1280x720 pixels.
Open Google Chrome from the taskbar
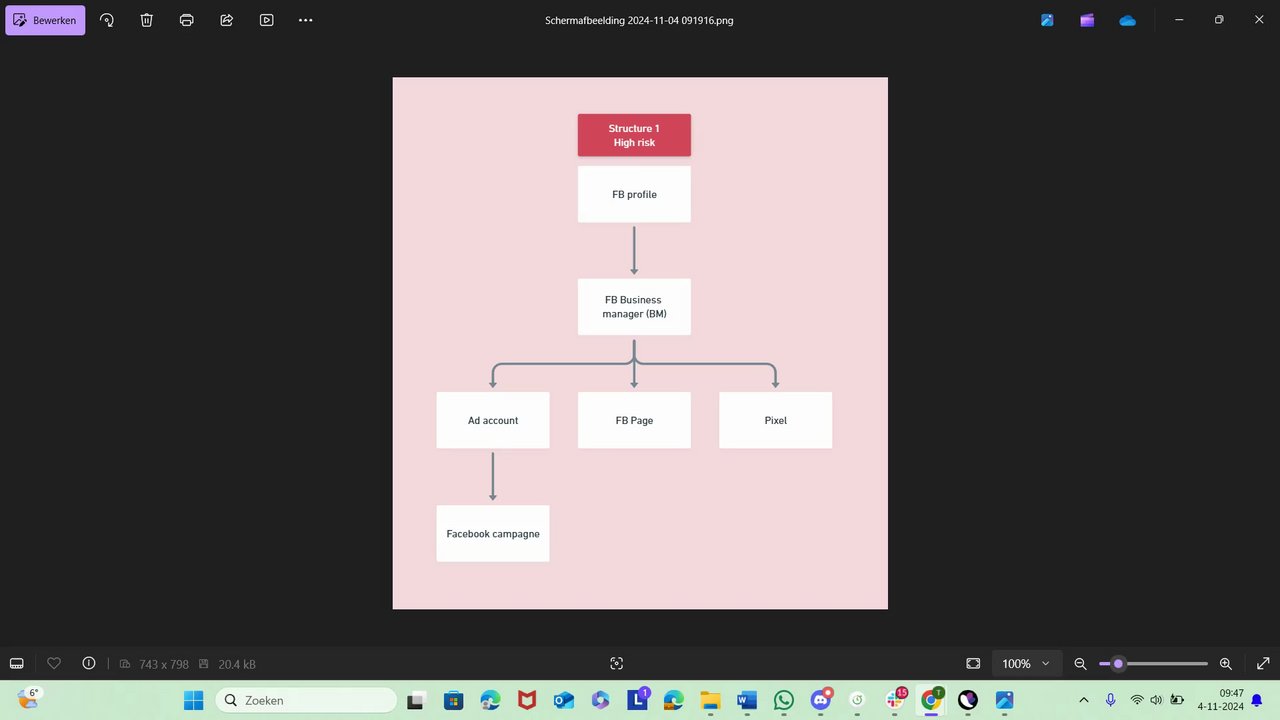click(x=931, y=700)
